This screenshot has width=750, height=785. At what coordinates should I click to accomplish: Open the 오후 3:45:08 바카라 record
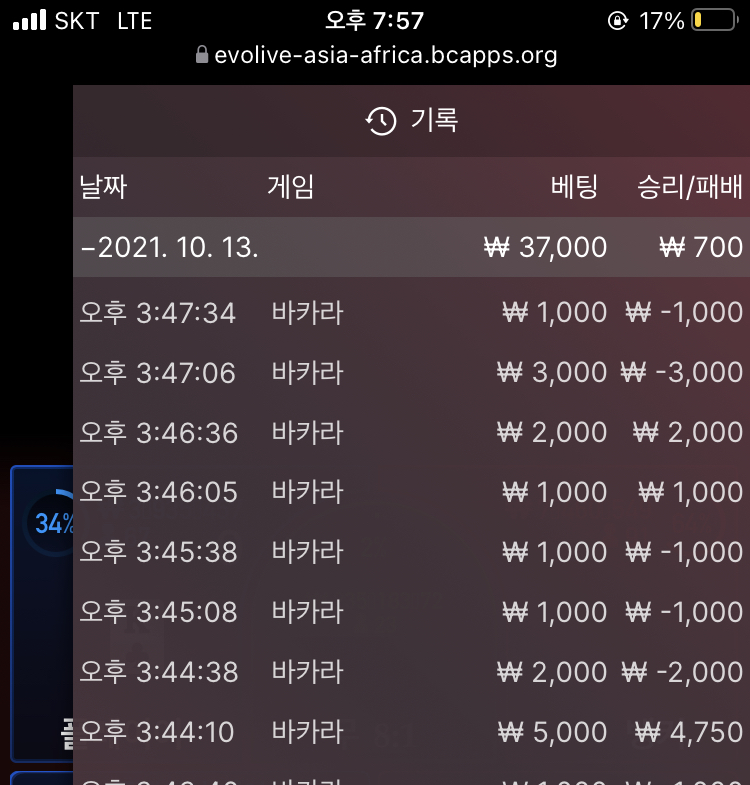pos(411,611)
